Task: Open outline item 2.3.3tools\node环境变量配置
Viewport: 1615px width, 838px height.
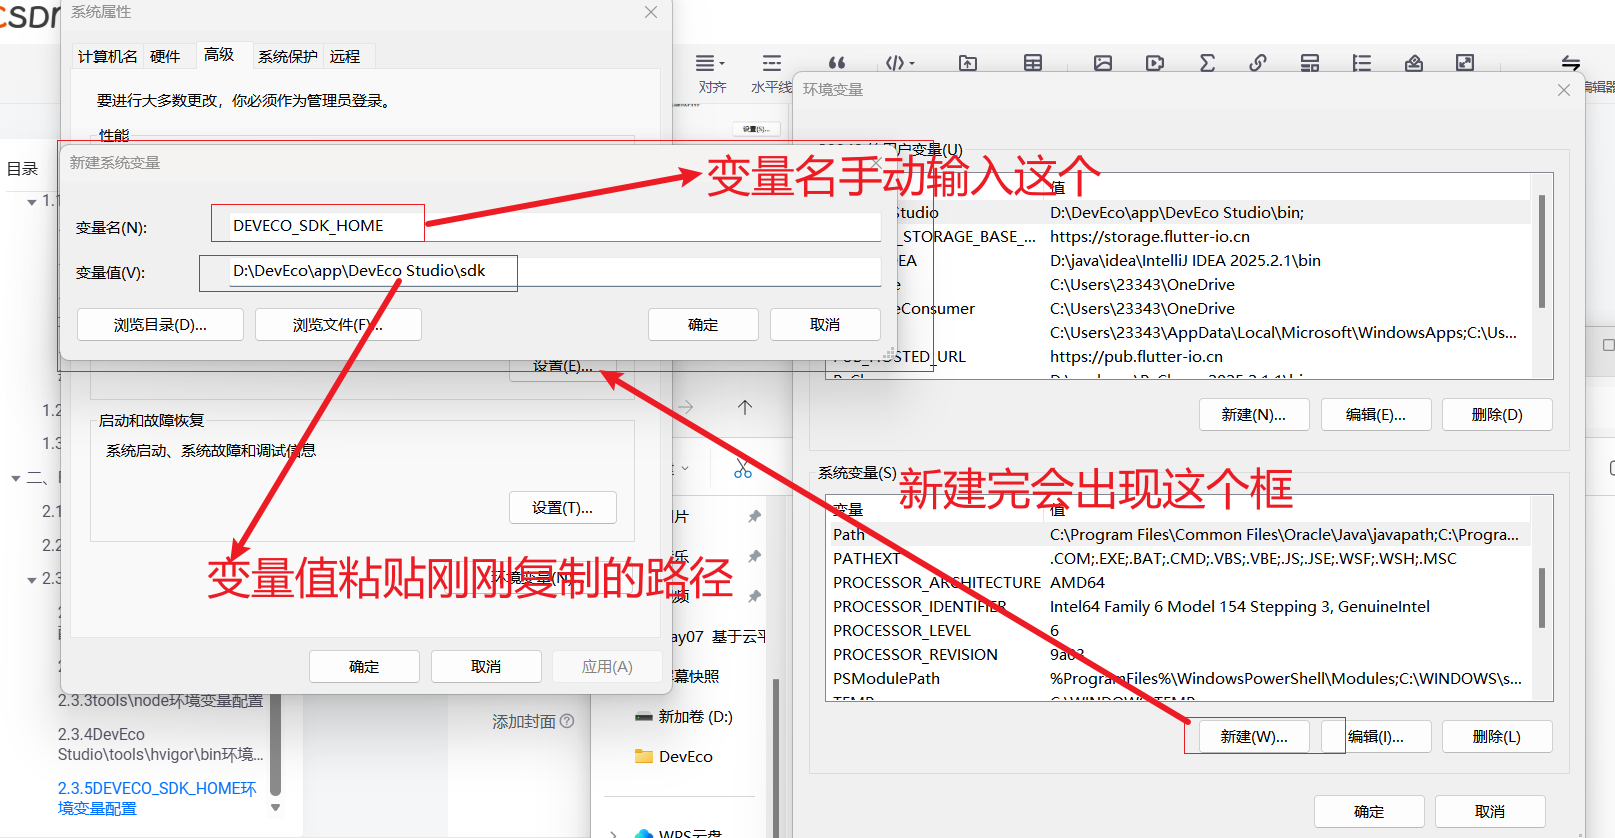Action: (160, 701)
